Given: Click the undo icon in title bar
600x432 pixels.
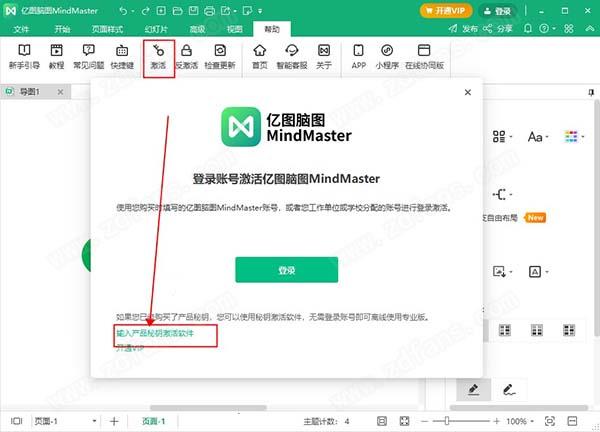Looking at the screenshot, I should [123, 11].
